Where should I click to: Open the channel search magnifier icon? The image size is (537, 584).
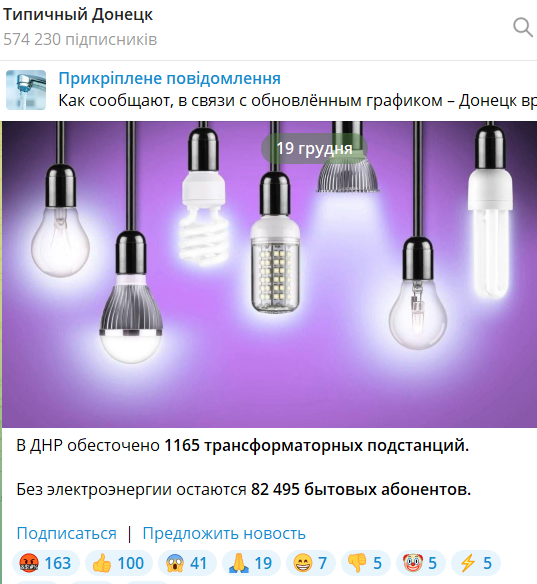click(x=522, y=27)
